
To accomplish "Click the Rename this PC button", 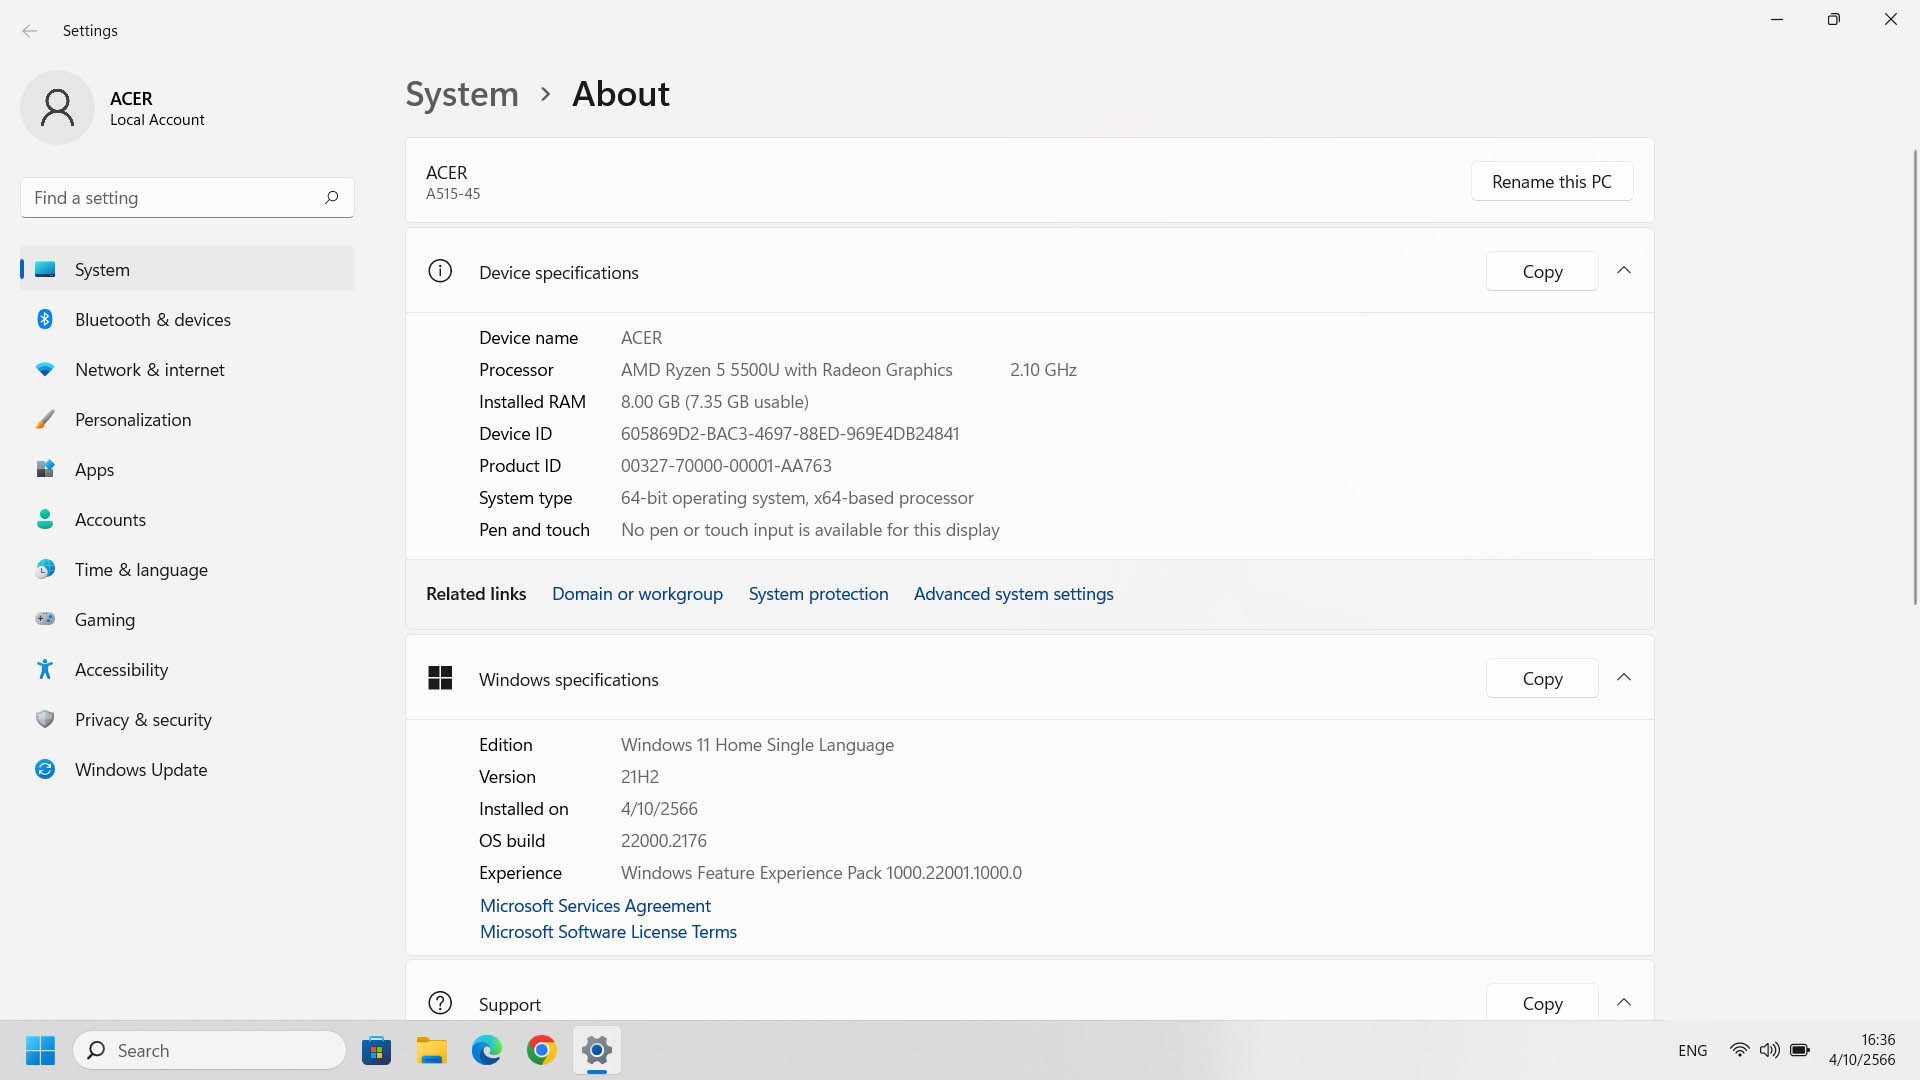I will point(1552,181).
